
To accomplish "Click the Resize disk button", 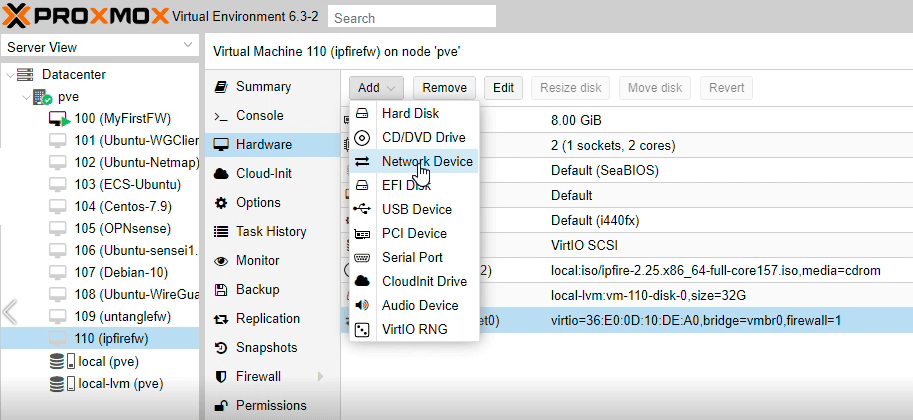I will tap(571, 88).
